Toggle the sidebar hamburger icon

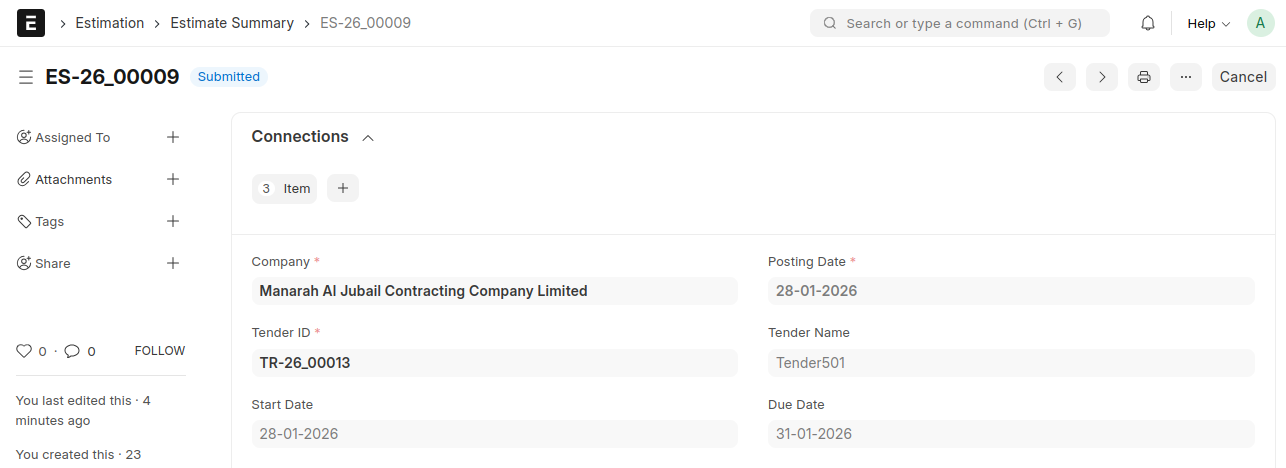click(x=26, y=77)
